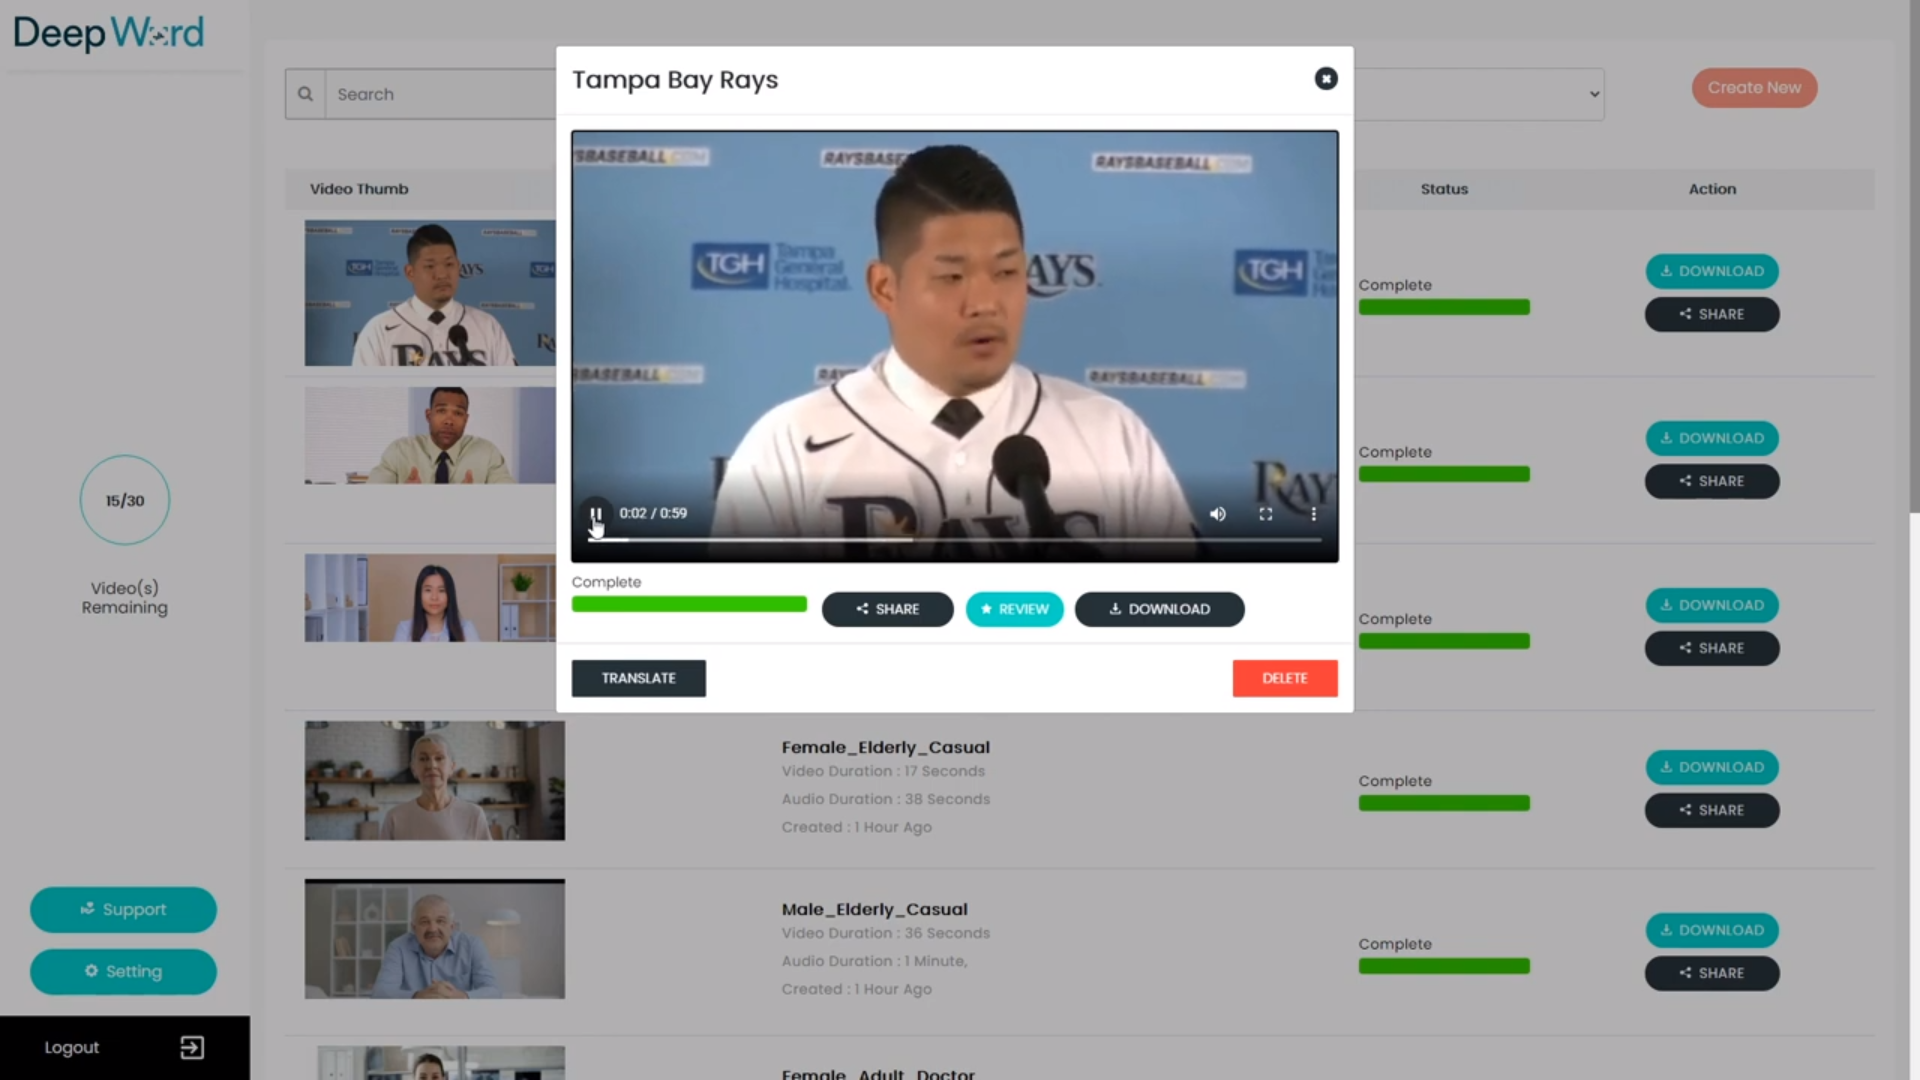This screenshot has height=1080, width=1920.
Task: Click the Translate button
Action: [638, 678]
